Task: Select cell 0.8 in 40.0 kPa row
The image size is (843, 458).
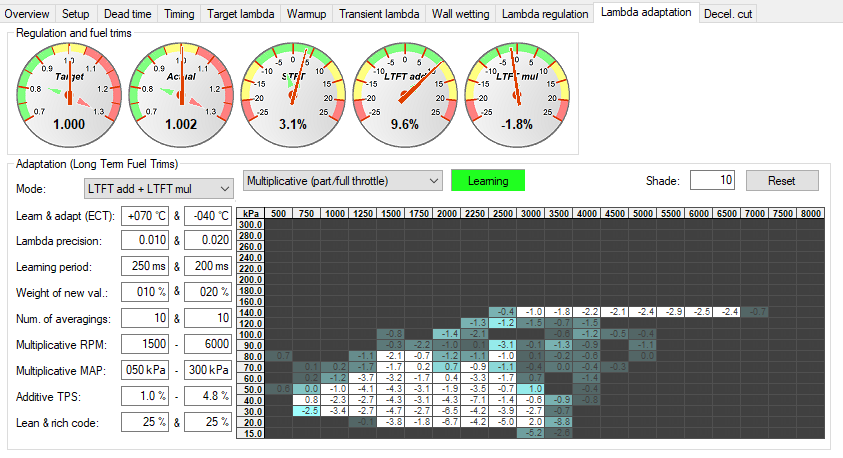Action: click(x=306, y=400)
